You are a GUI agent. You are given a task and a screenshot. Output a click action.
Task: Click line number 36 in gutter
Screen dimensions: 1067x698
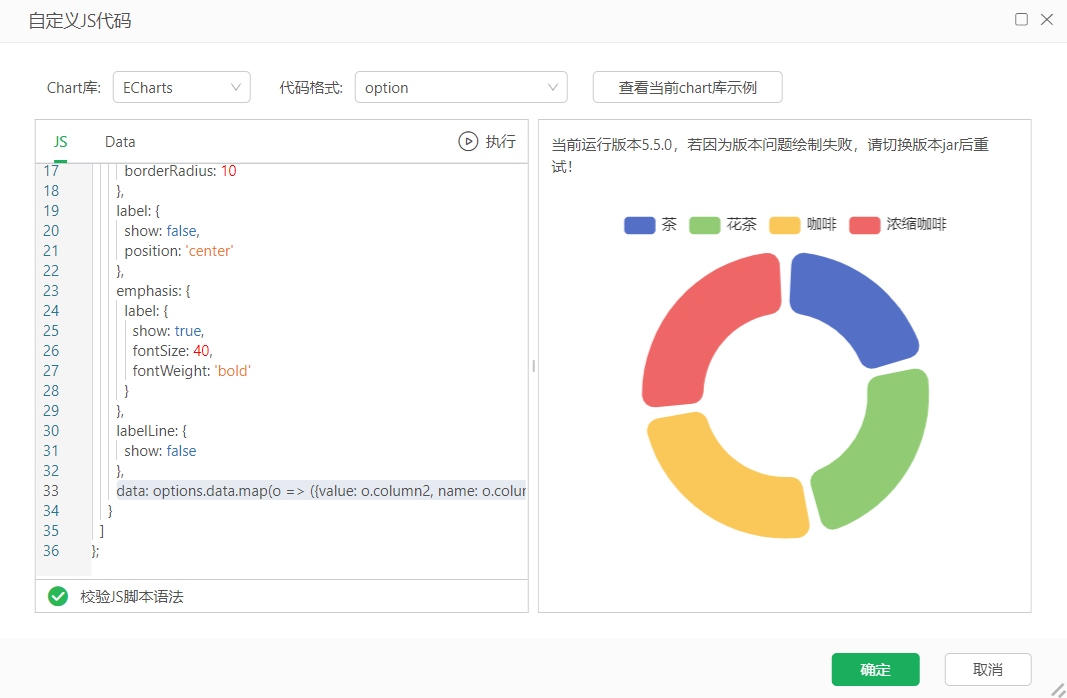[51, 550]
